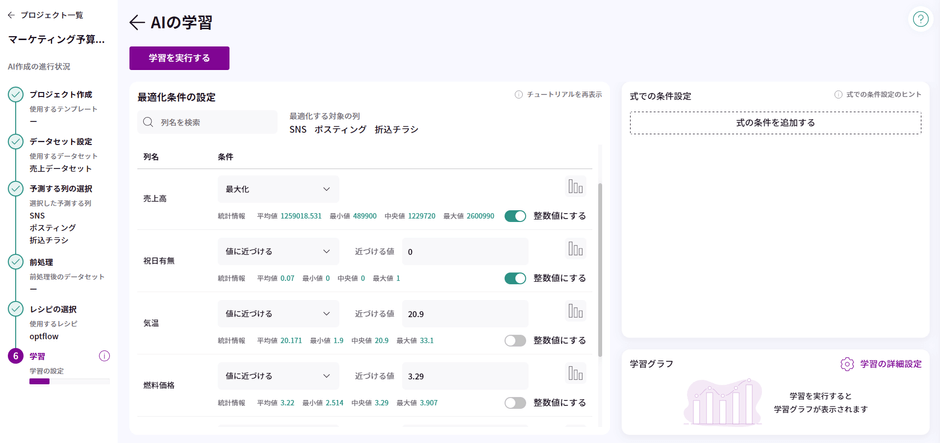Go to データセット設定 step in sidebar

[x=60, y=142]
